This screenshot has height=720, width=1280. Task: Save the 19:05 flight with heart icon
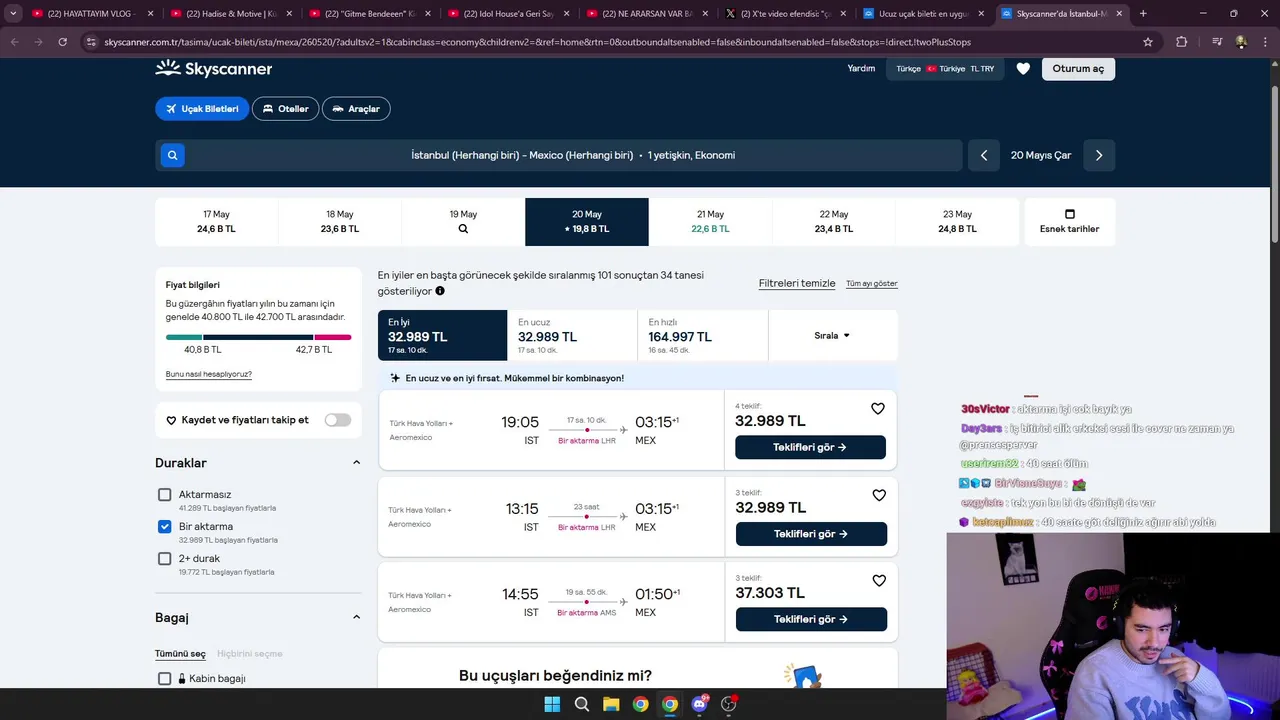878,408
